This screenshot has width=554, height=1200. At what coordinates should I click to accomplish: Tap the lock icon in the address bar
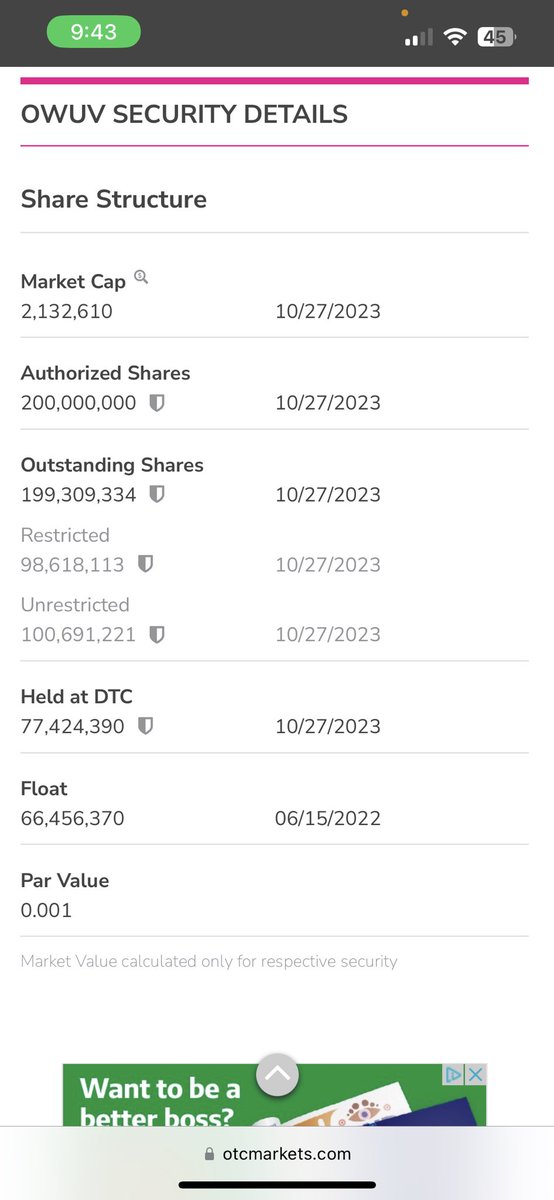[x=209, y=1153]
